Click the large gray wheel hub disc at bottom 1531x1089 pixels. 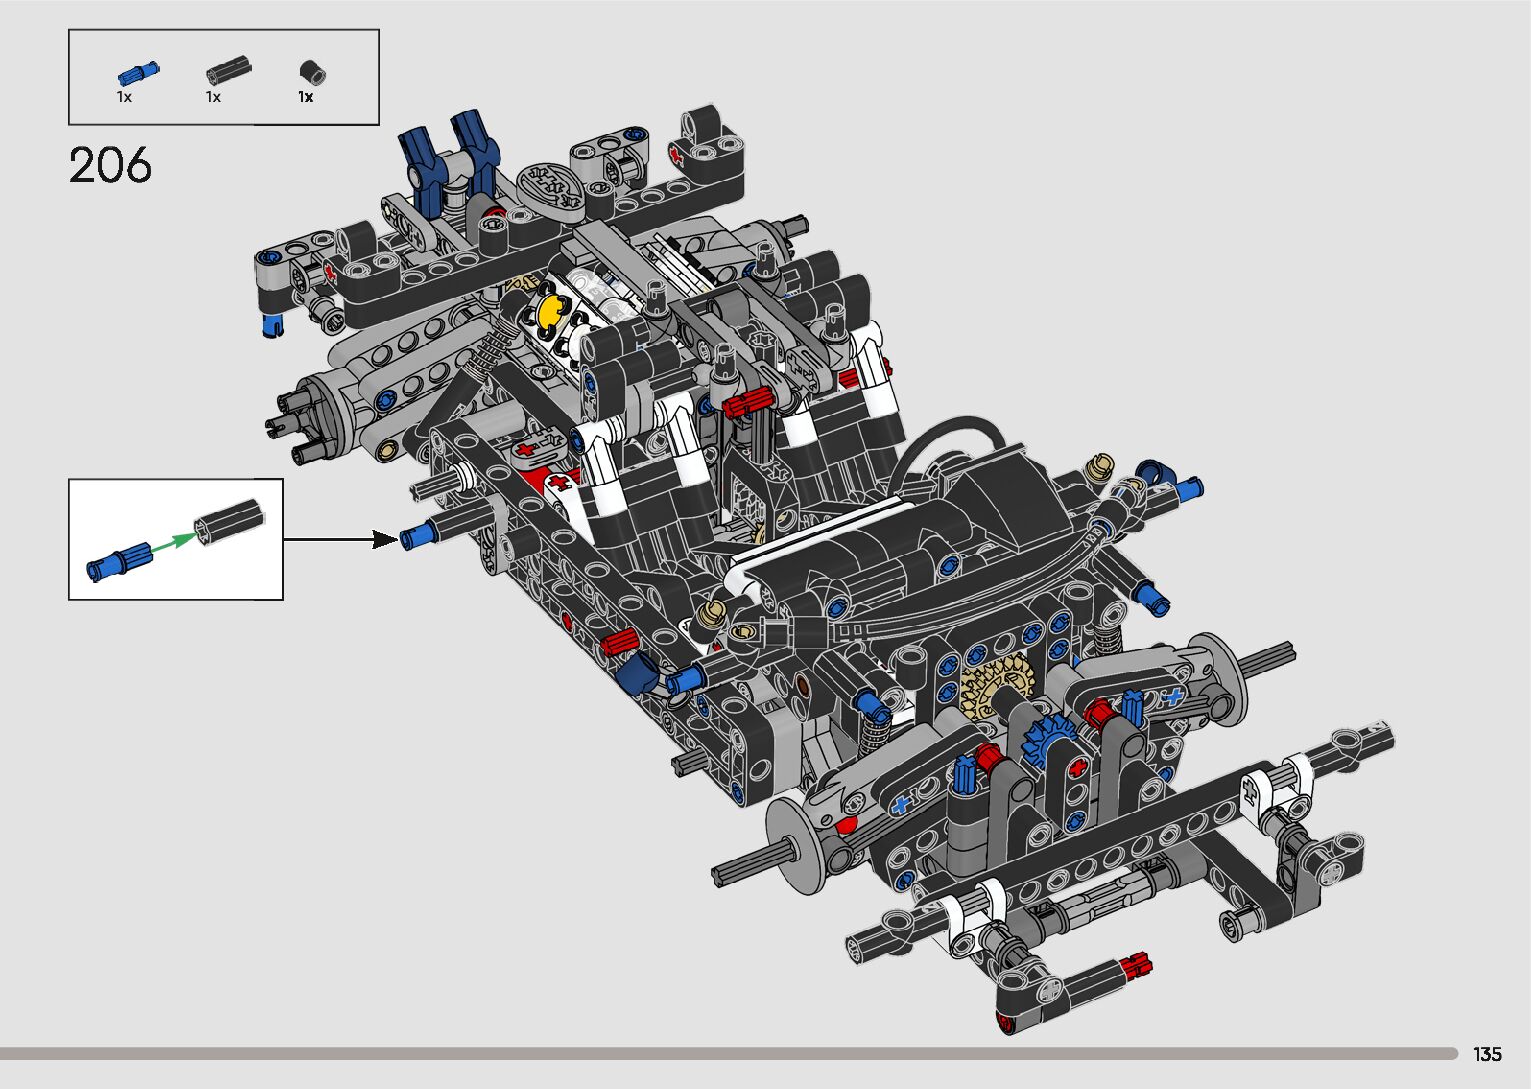(x=797, y=845)
